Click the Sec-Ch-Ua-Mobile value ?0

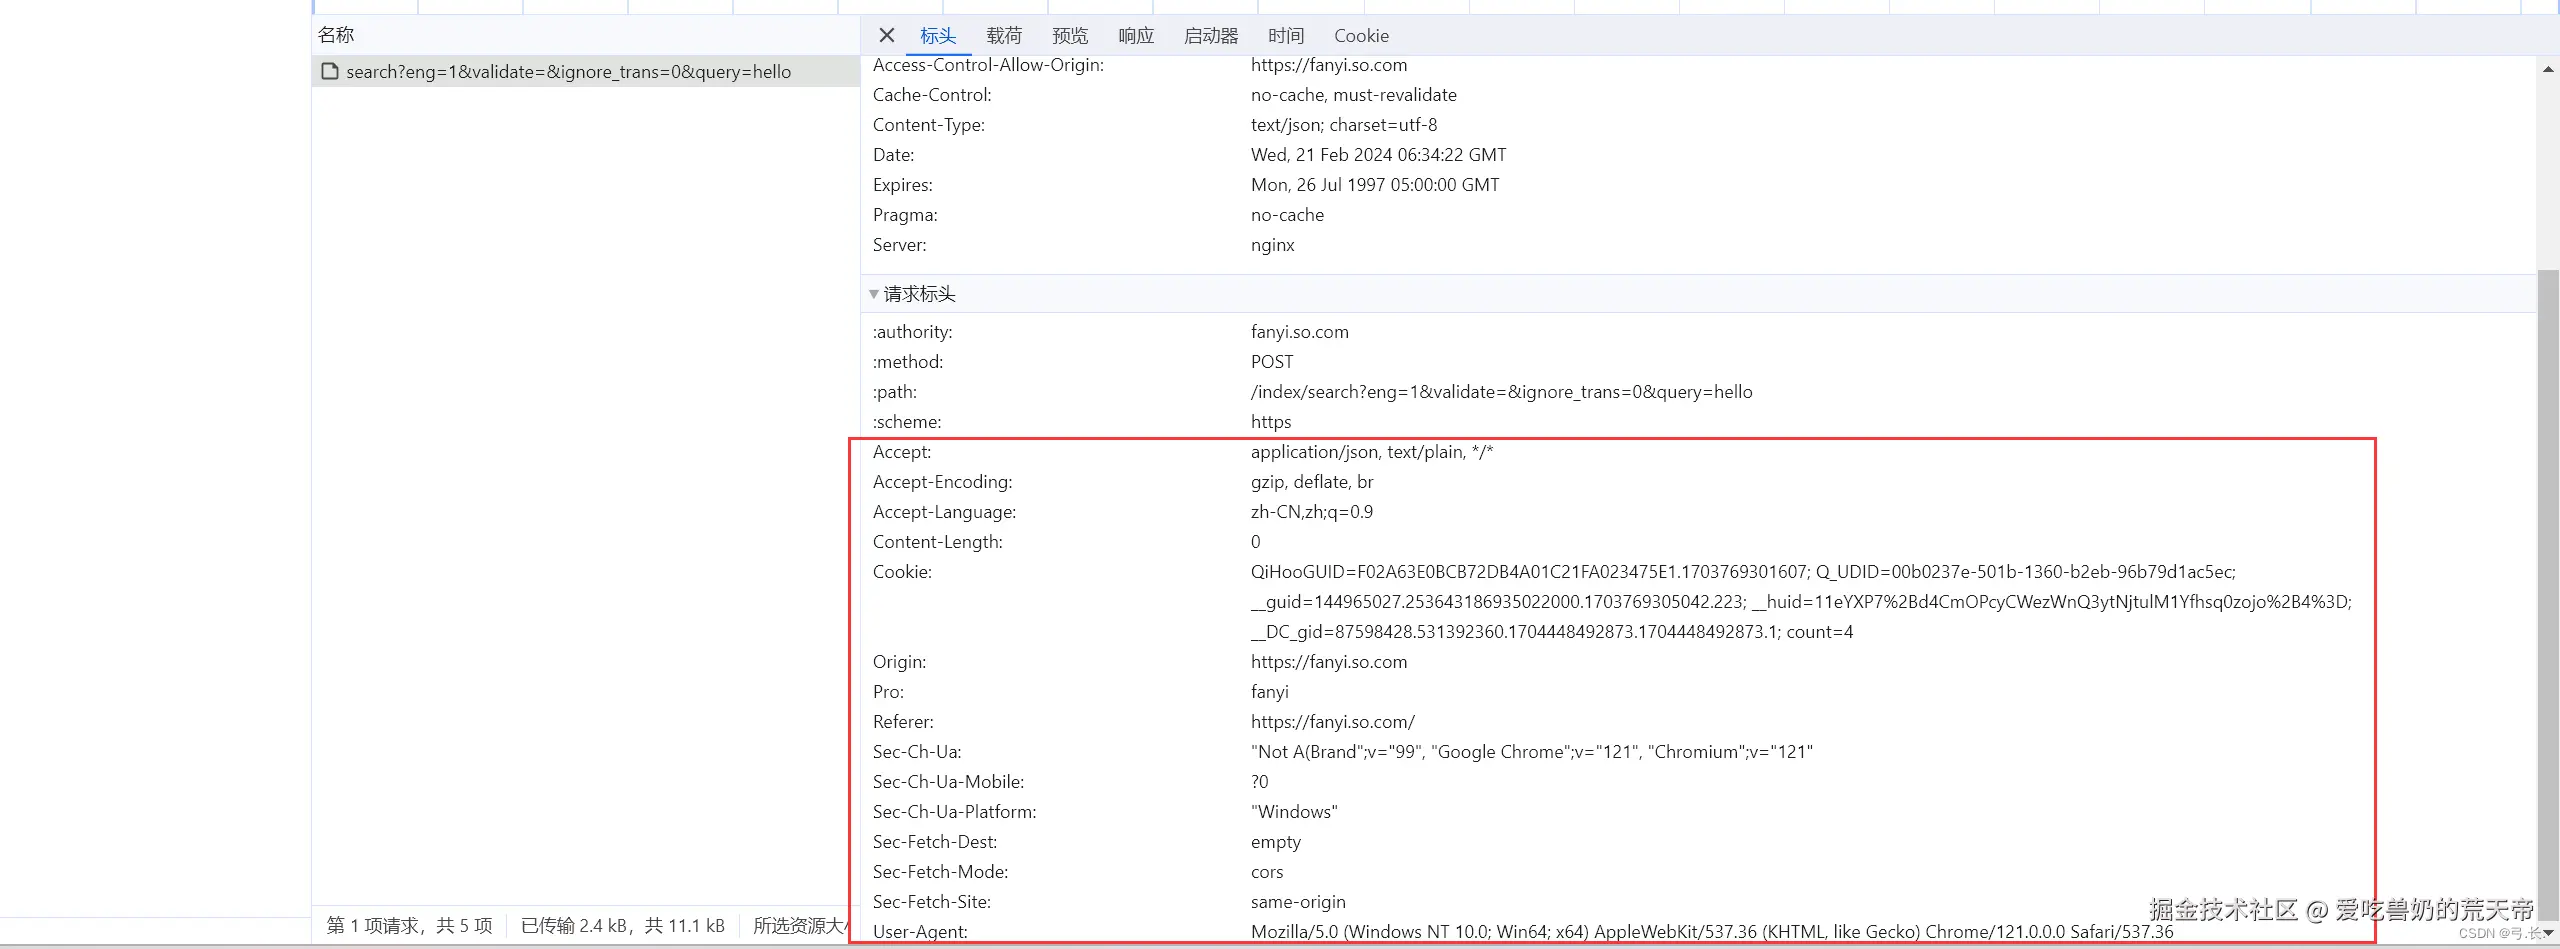pos(1259,782)
